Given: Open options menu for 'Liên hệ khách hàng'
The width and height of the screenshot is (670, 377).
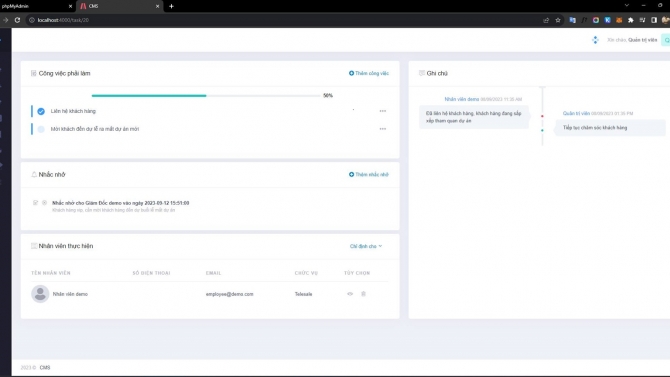Looking at the screenshot, I should (383, 111).
